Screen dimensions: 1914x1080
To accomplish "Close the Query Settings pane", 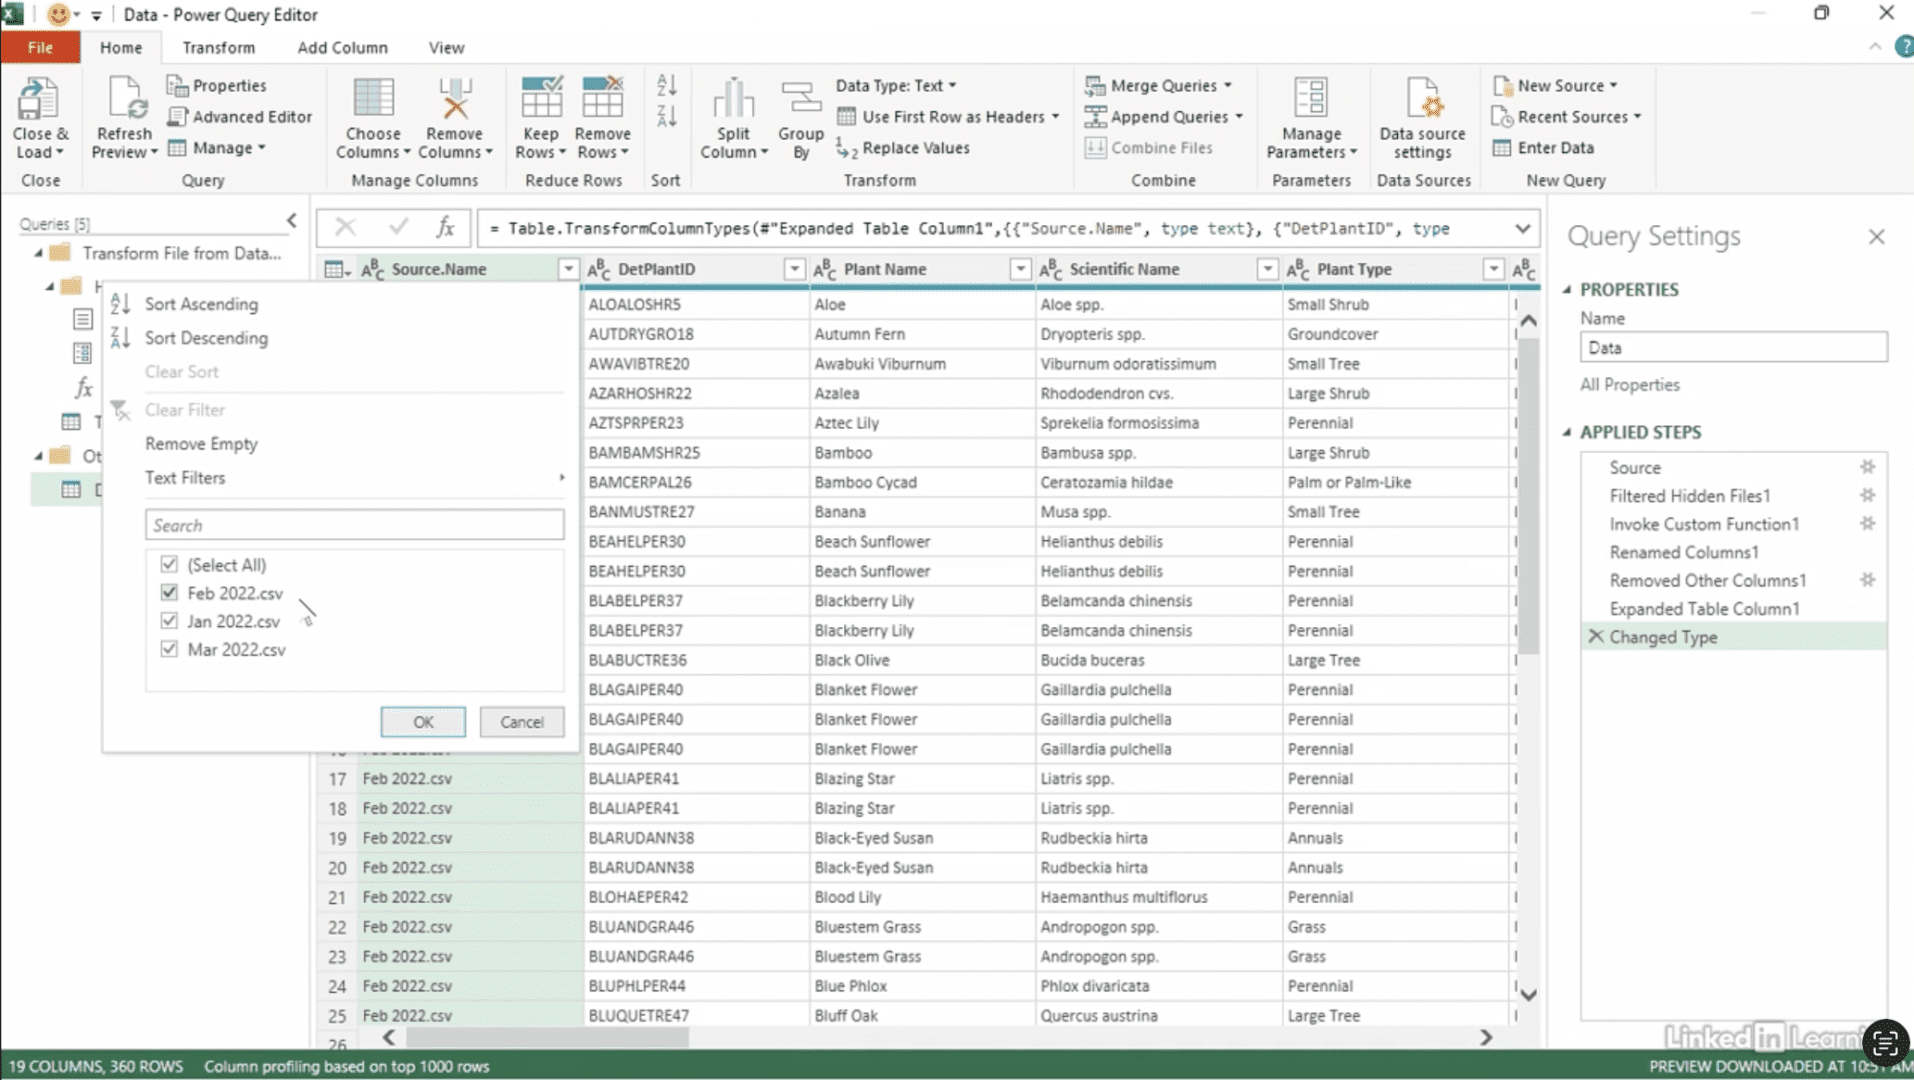I will pos(1876,237).
